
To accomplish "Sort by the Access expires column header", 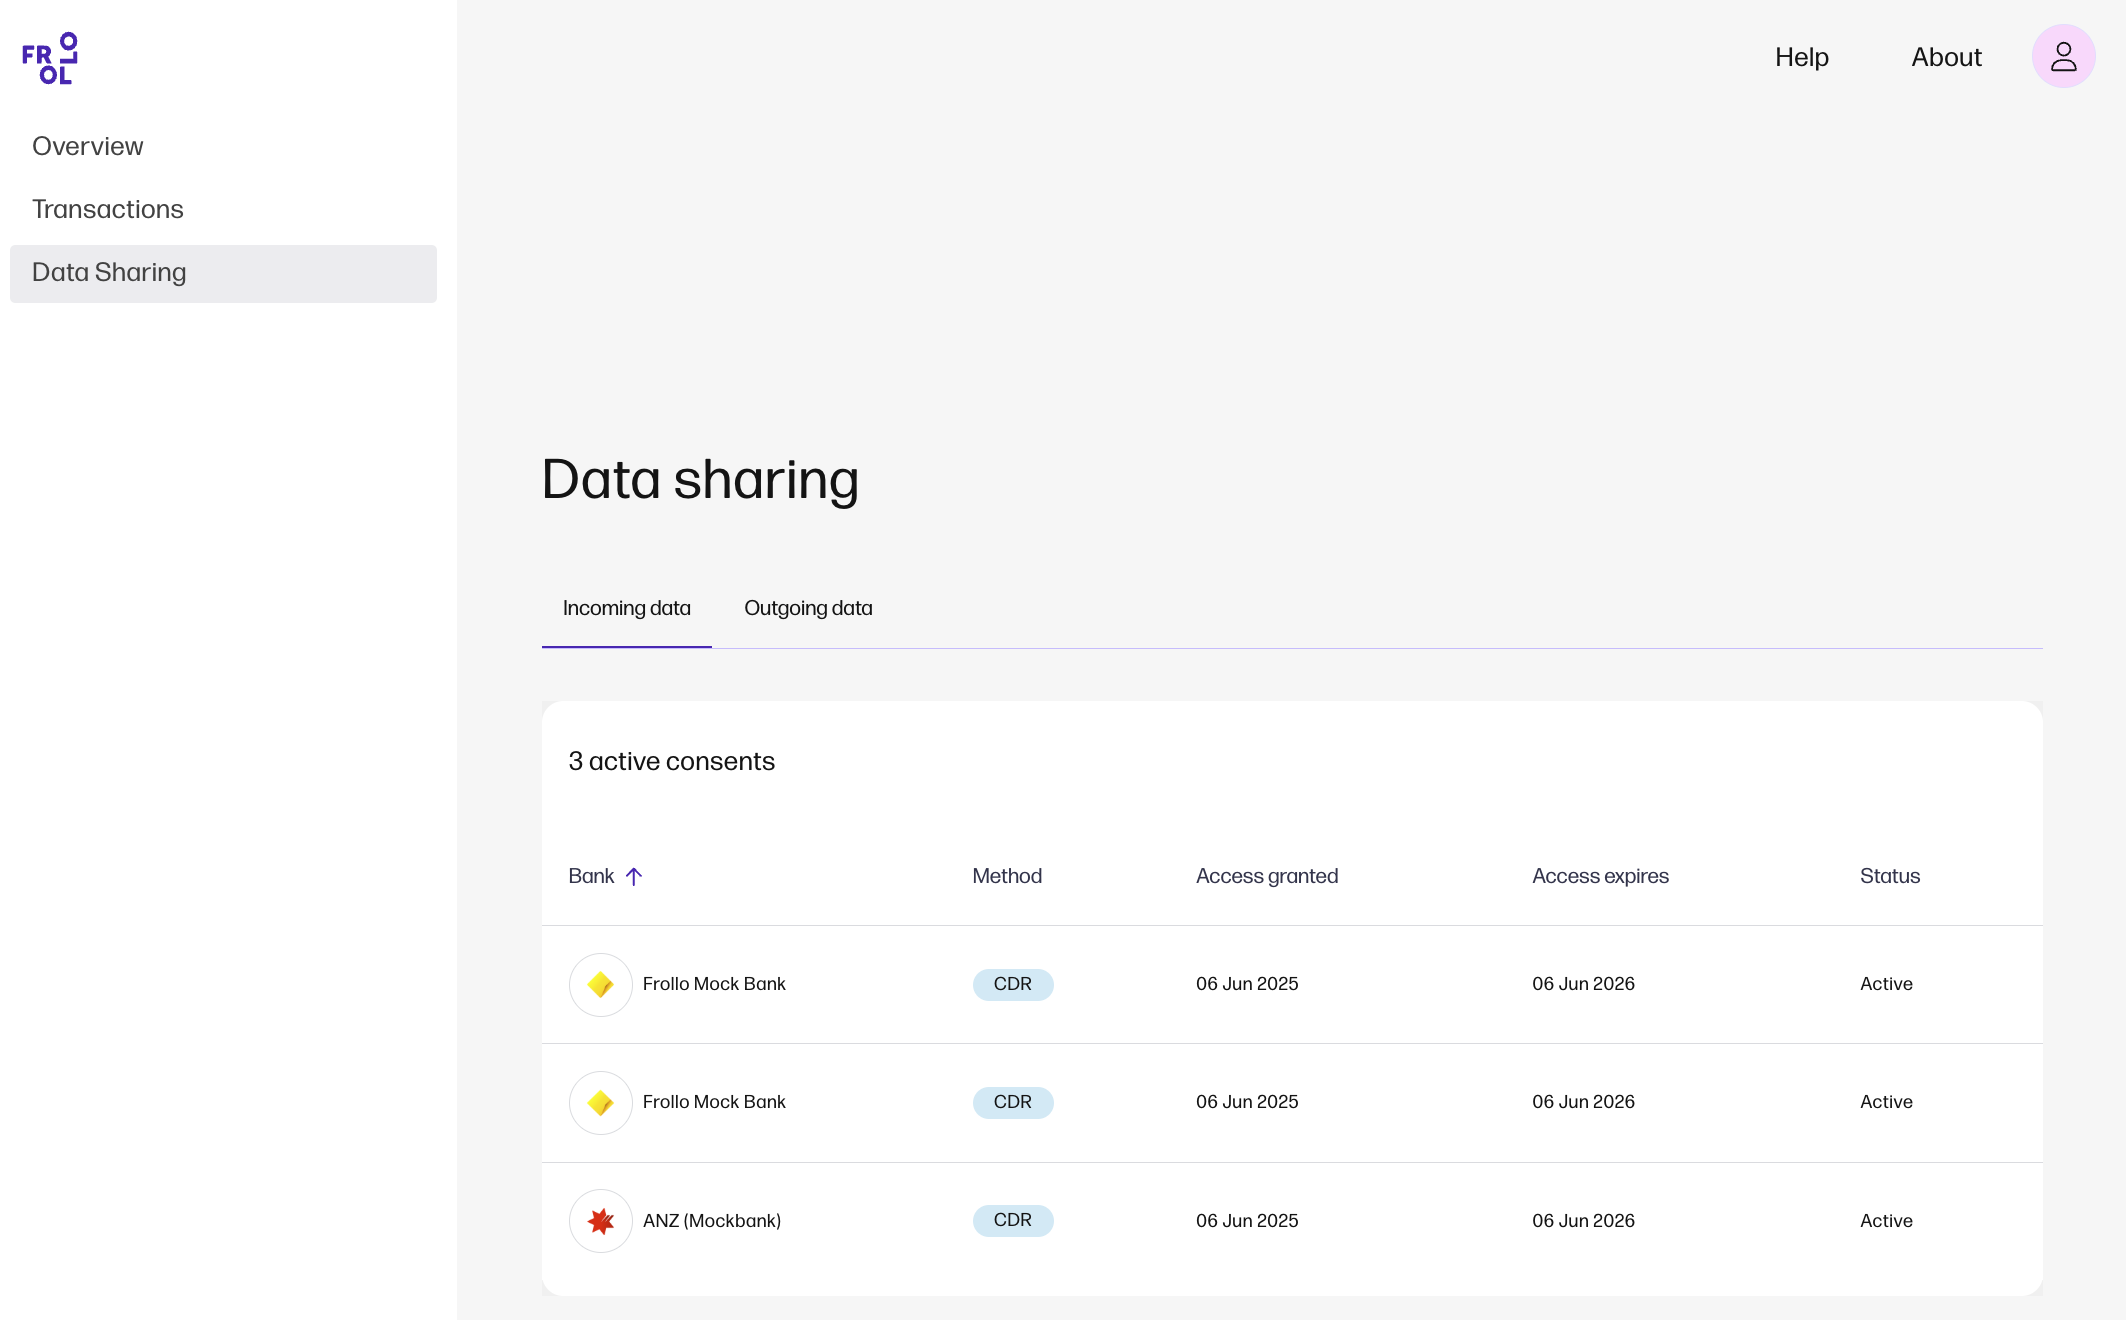I will tap(1600, 876).
